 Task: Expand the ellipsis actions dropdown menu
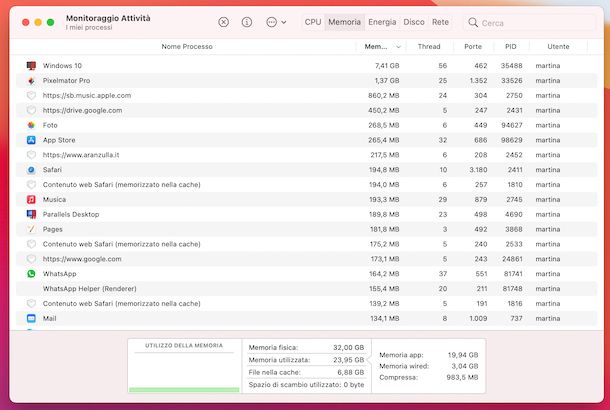tap(276, 21)
